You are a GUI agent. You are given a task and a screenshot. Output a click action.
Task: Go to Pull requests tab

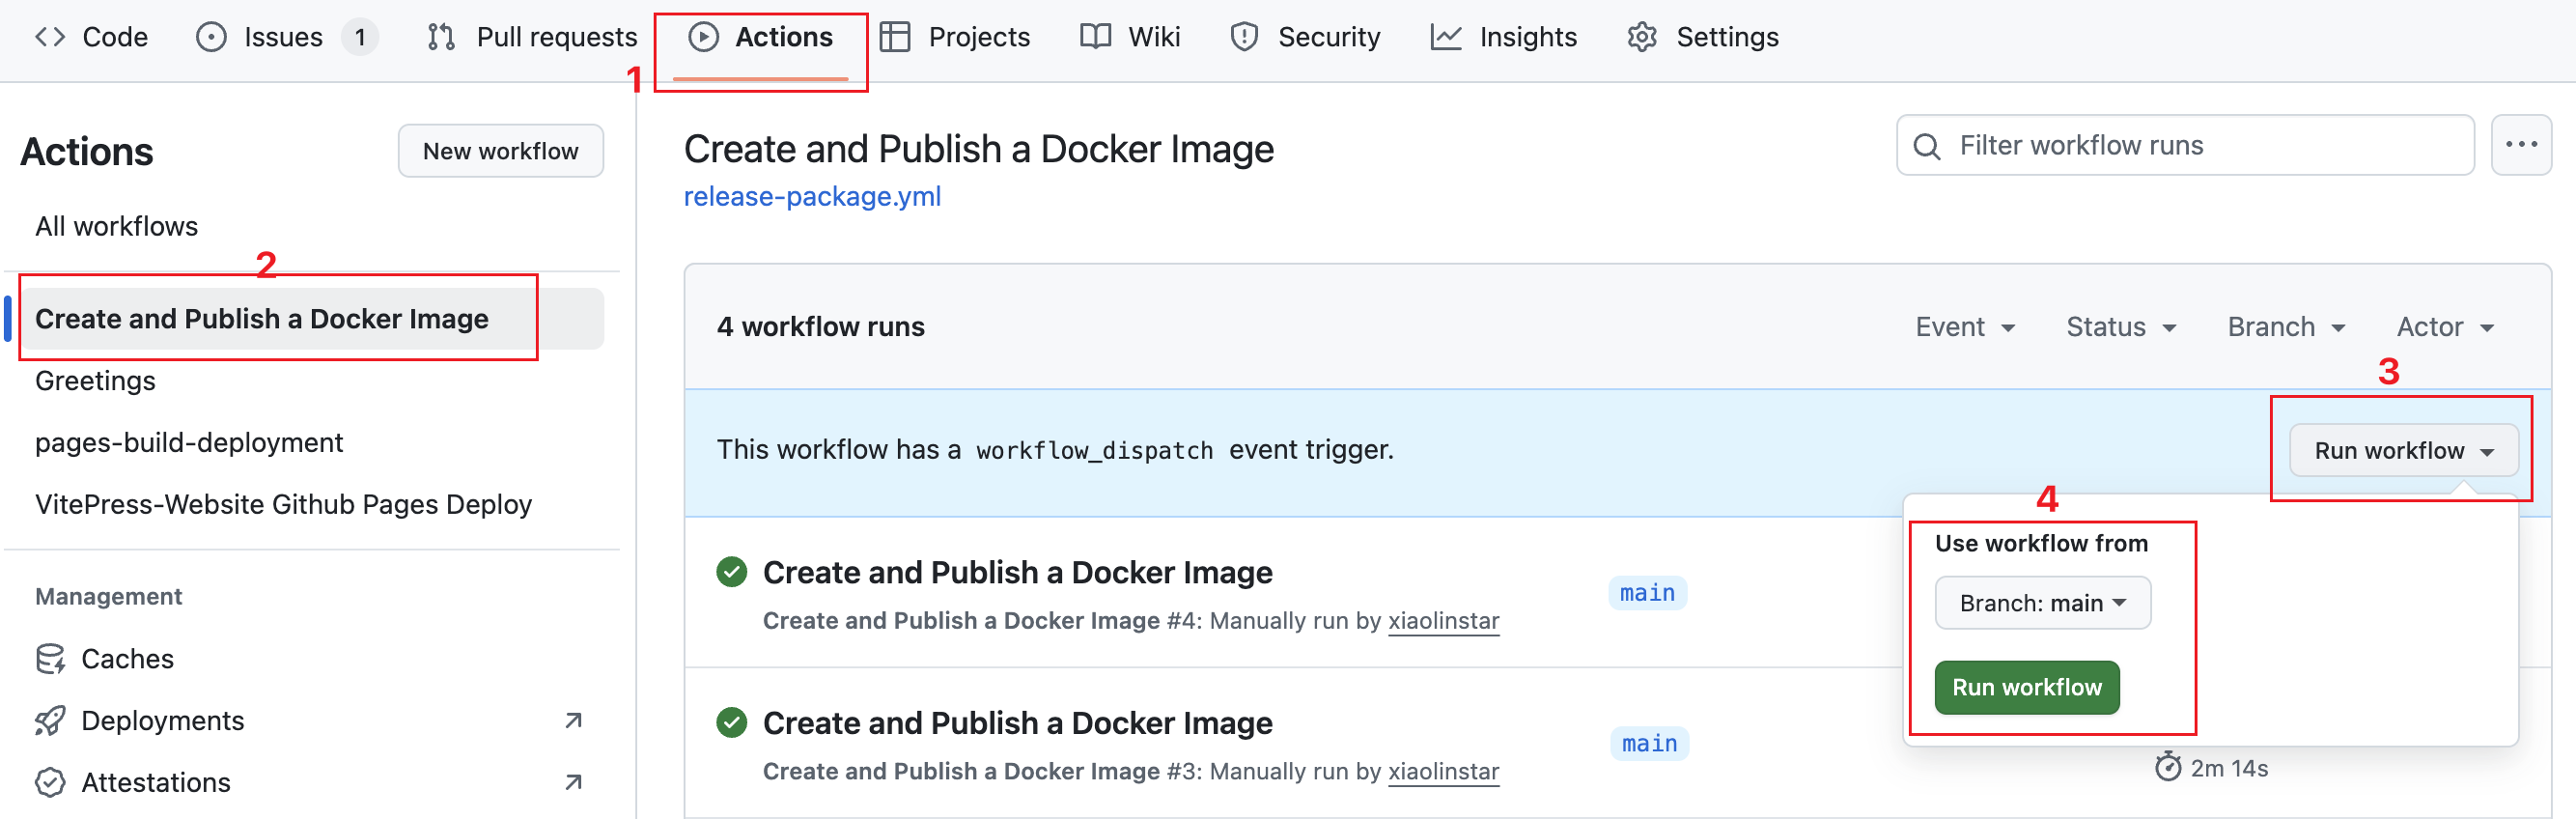tap(532, 37)
